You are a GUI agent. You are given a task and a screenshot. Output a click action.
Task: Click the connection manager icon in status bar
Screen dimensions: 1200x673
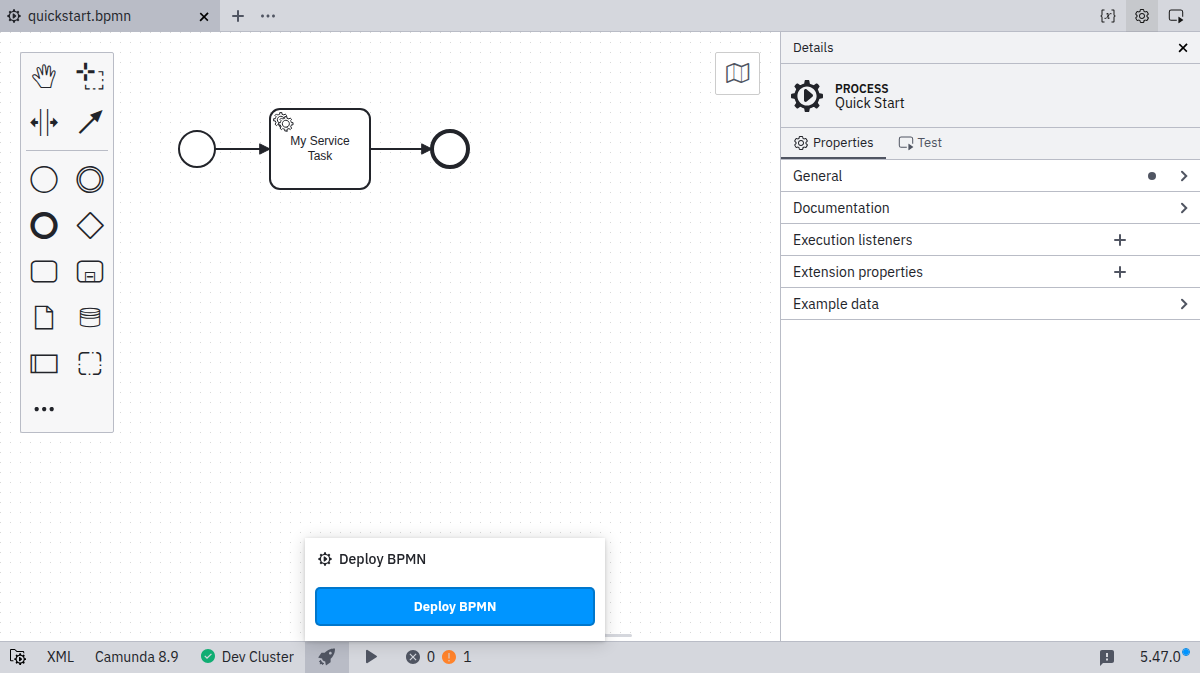coord(17,657)
